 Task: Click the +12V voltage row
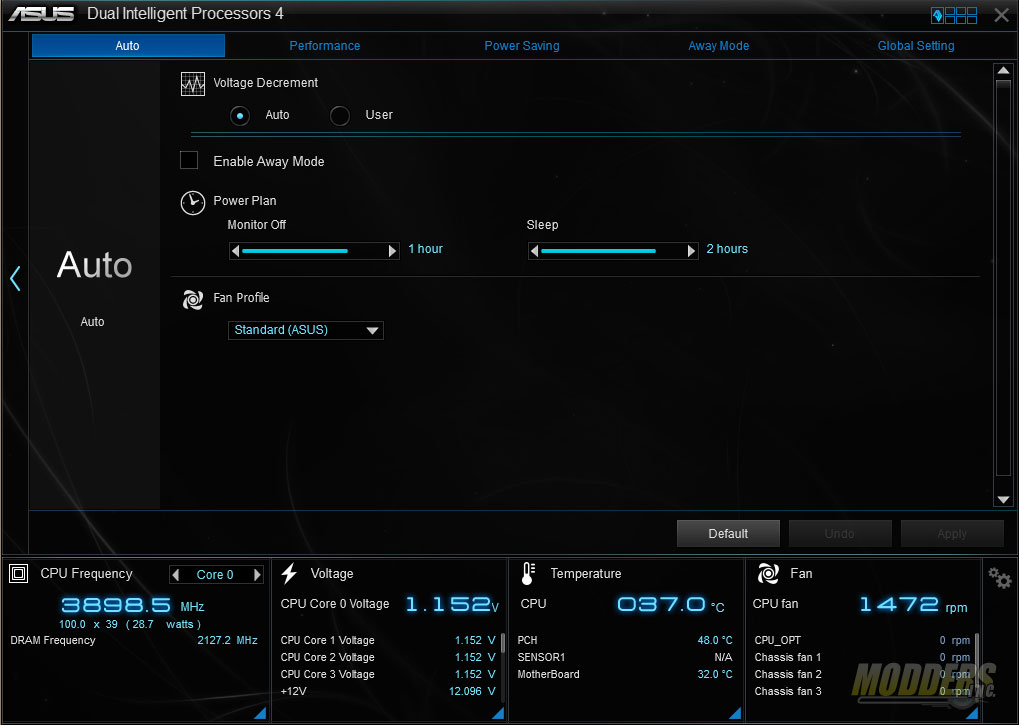(x=388, y=691)
